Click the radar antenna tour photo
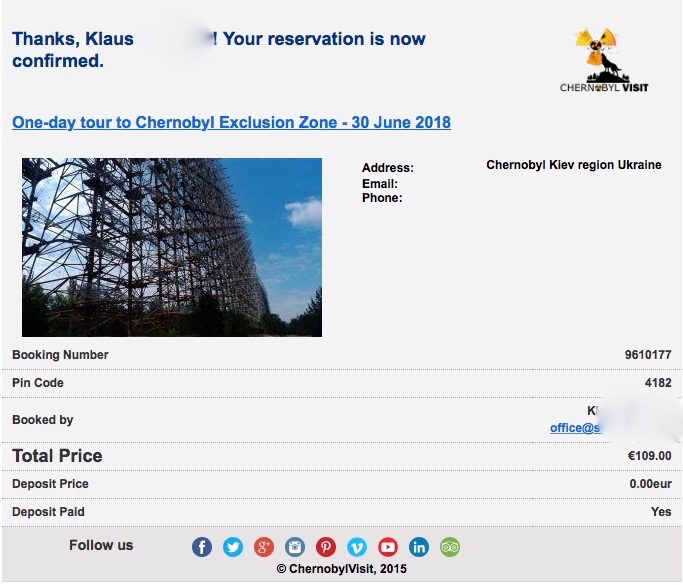This screenshot has width=683, height=585. (172, 247)
